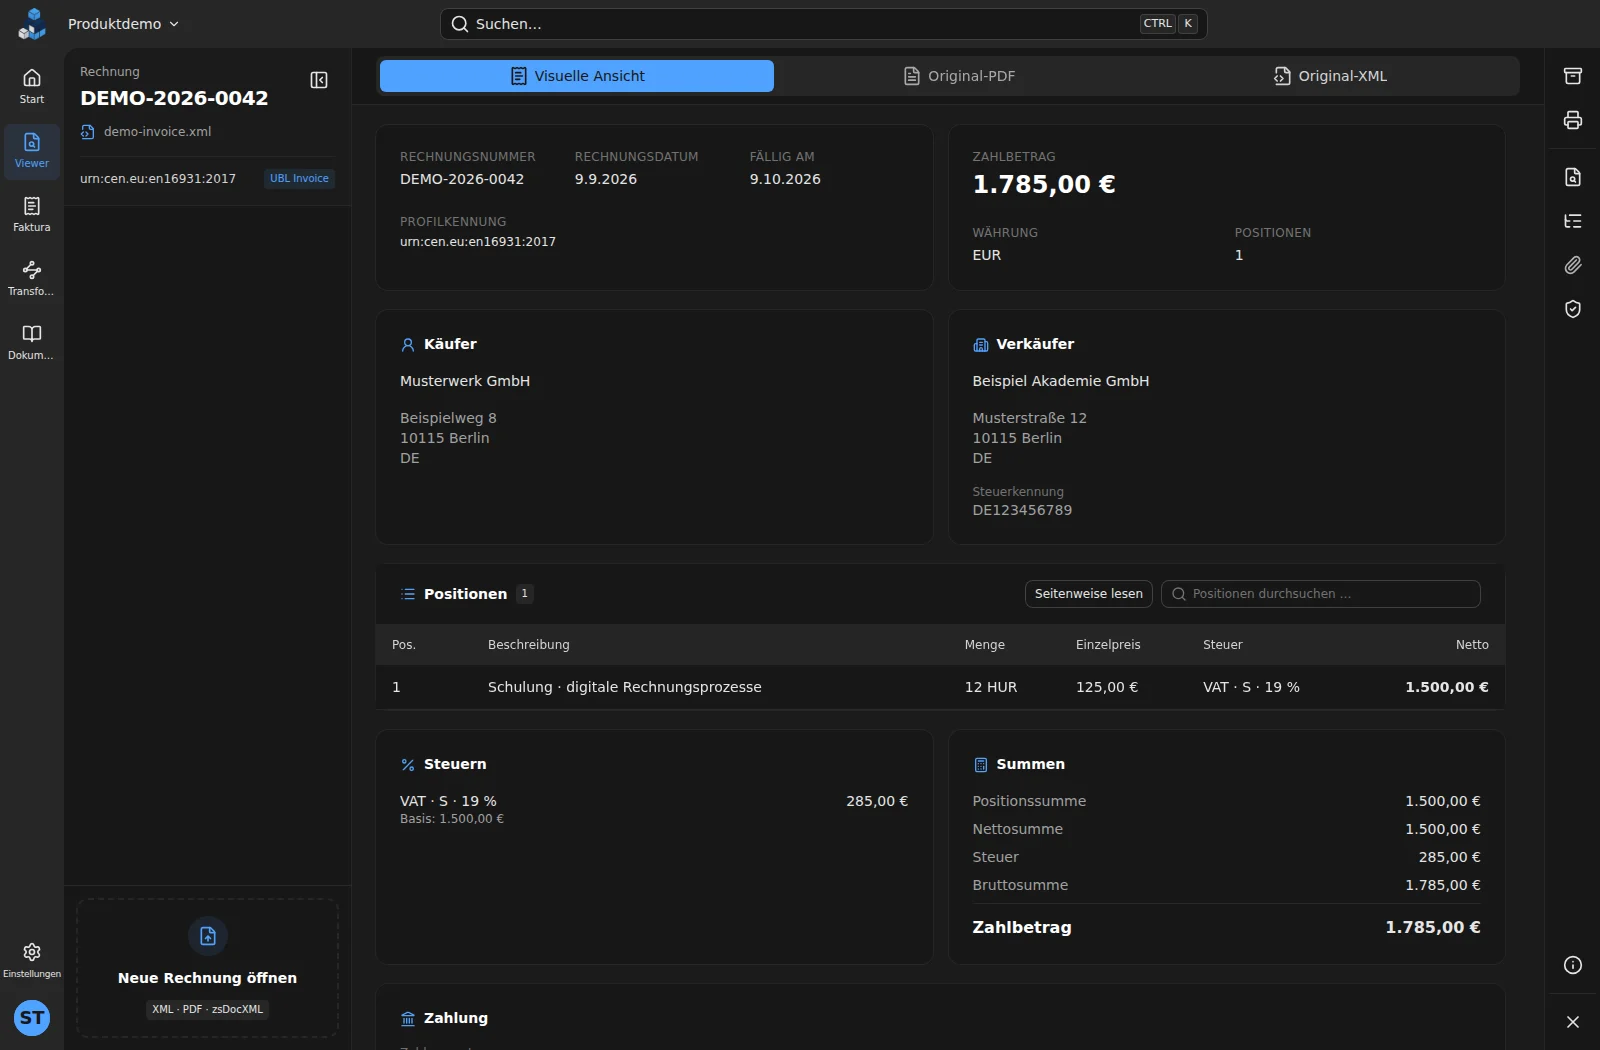Open the structure tree icon in right rail
The height and width of the screenshot is (1050, 1600).
tap(1573, 221)
